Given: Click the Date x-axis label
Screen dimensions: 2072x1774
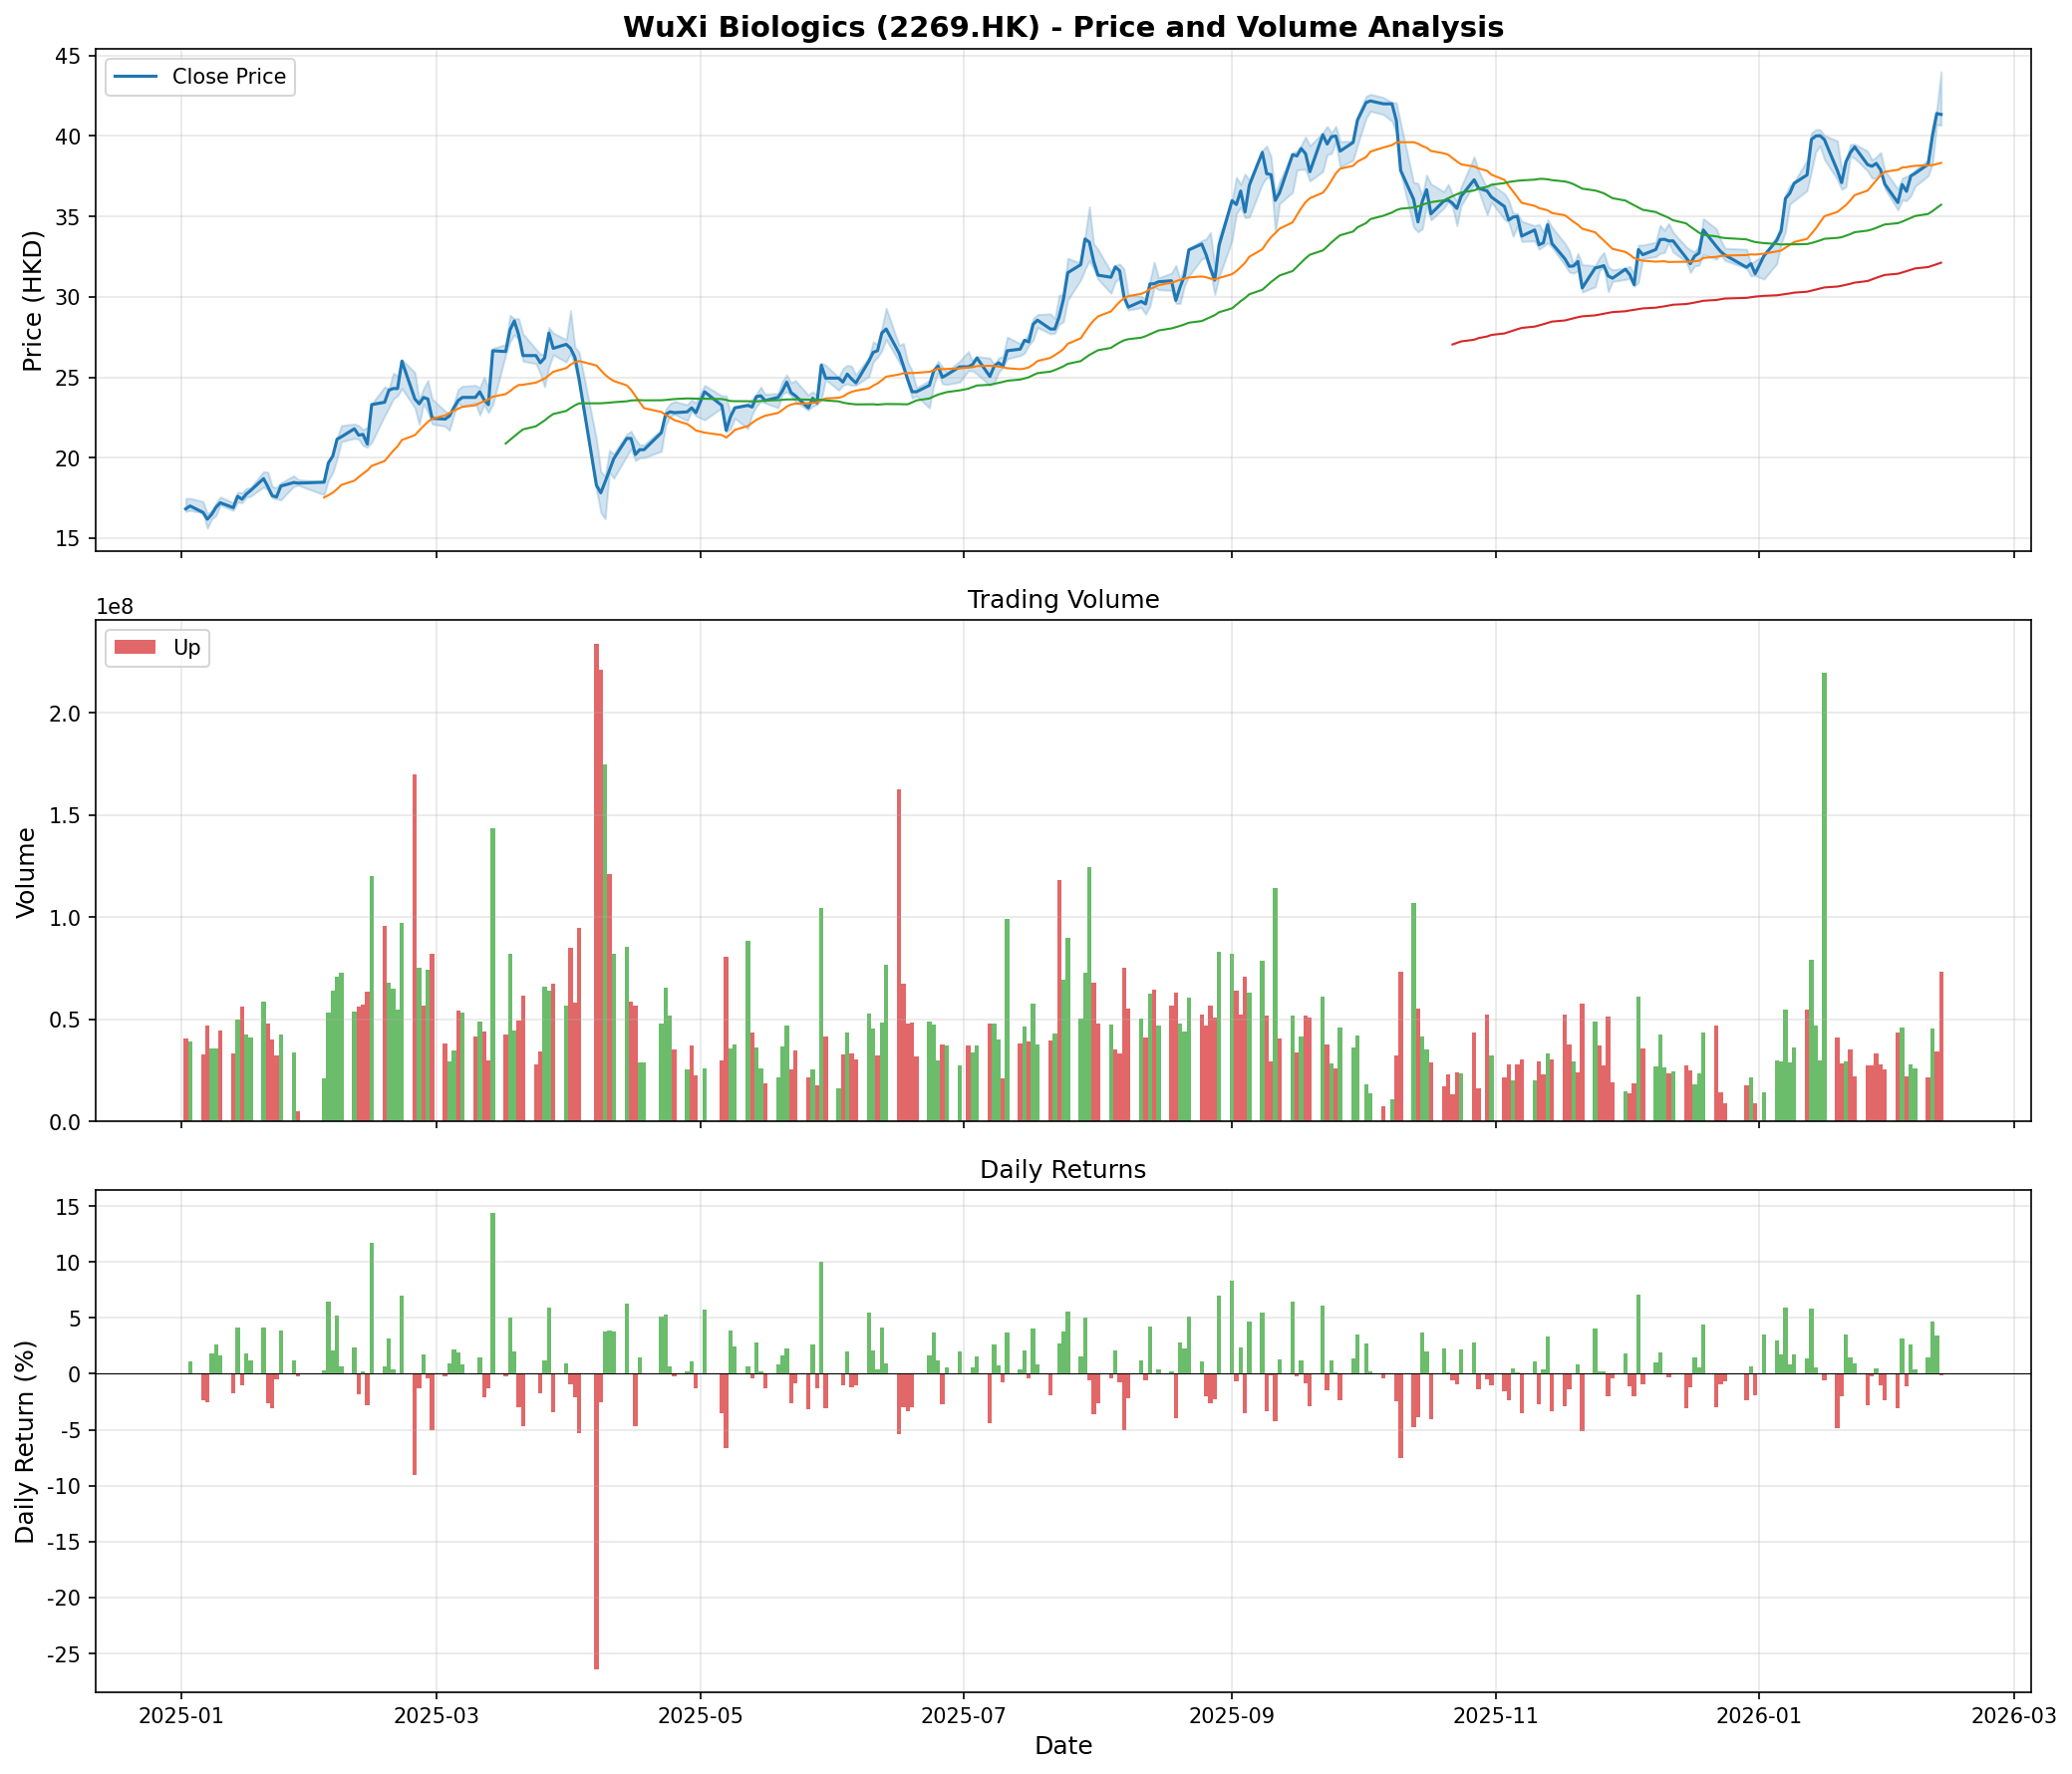Looking at the screenshot, I should pos(1062,1746).
